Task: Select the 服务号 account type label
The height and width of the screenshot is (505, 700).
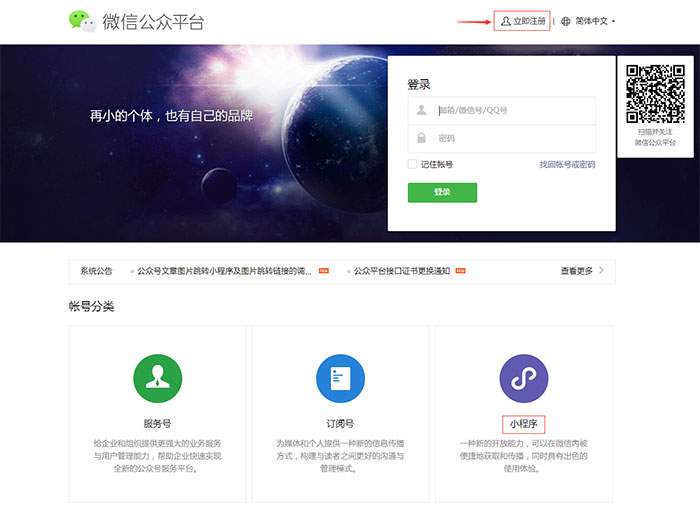Action: (x=157, y=423)
